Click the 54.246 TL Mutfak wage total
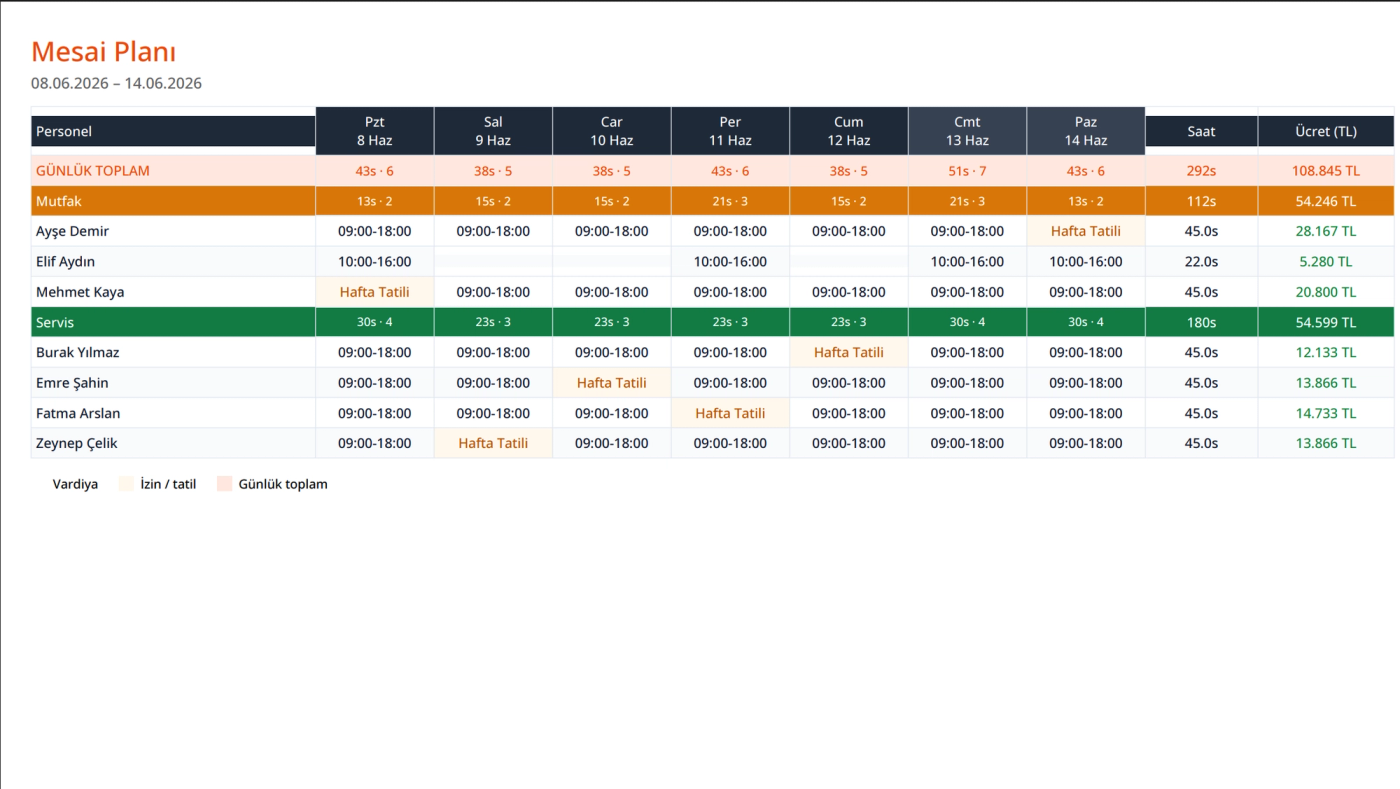This screenshot has width=1400, height=789. tap(1326, 201)
